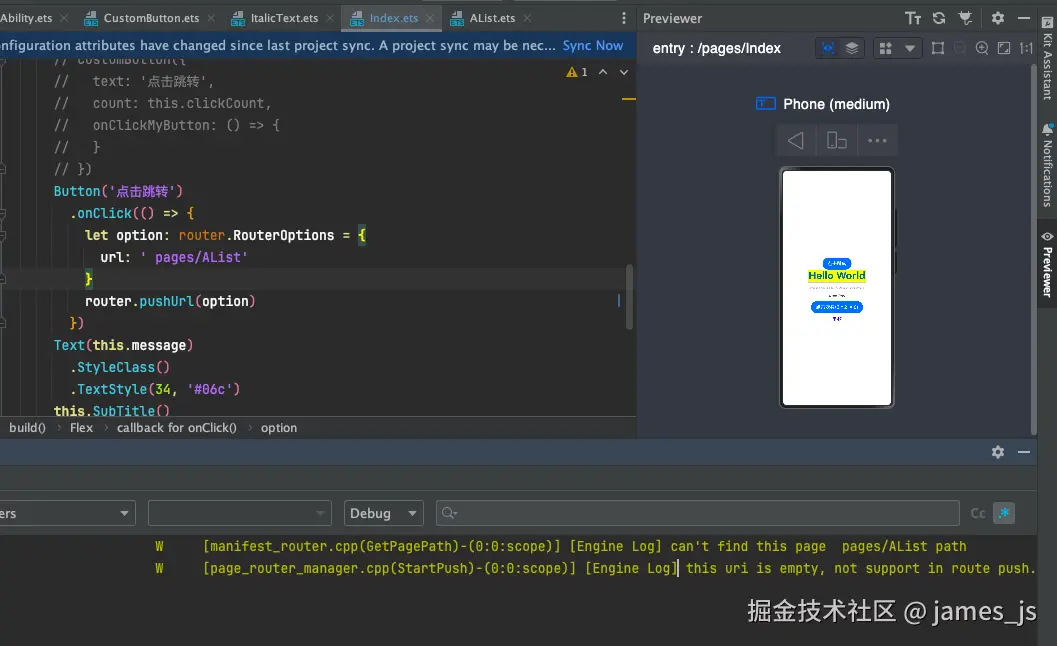Click the "can't find this page" log line
Viewport: 1057px width, 646px height.
click(x=585, y=546)
